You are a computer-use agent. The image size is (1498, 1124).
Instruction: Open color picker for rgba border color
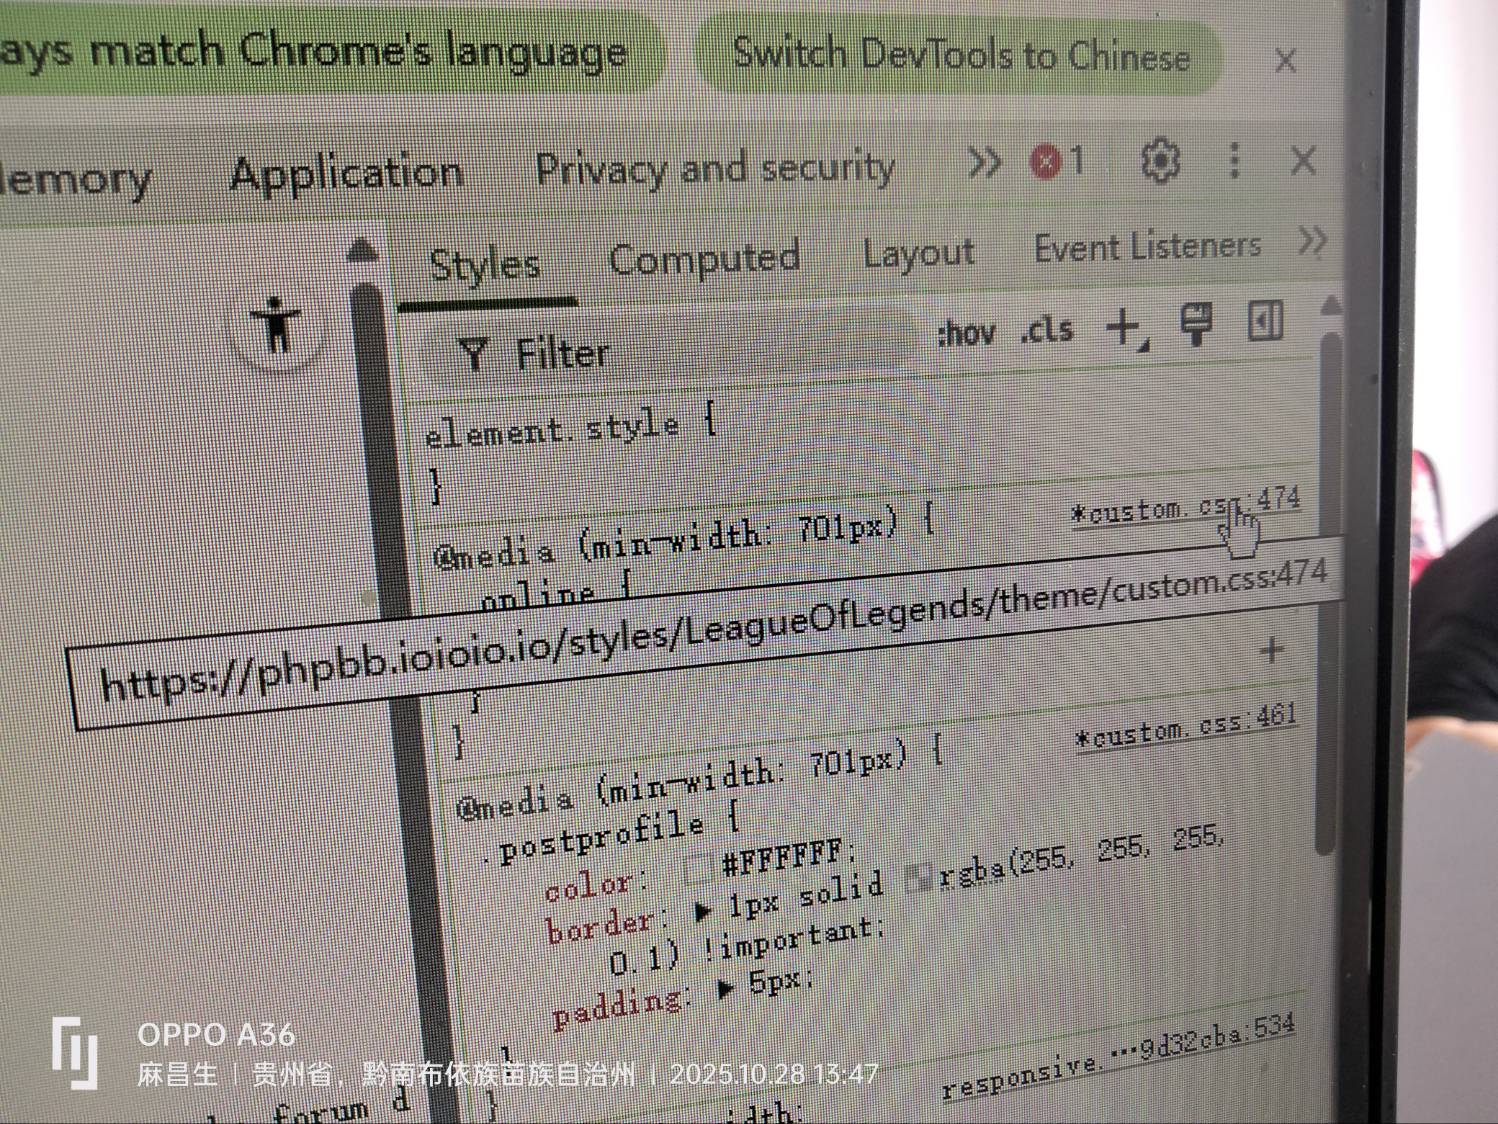pyautogui.click(x=918, y=879)
